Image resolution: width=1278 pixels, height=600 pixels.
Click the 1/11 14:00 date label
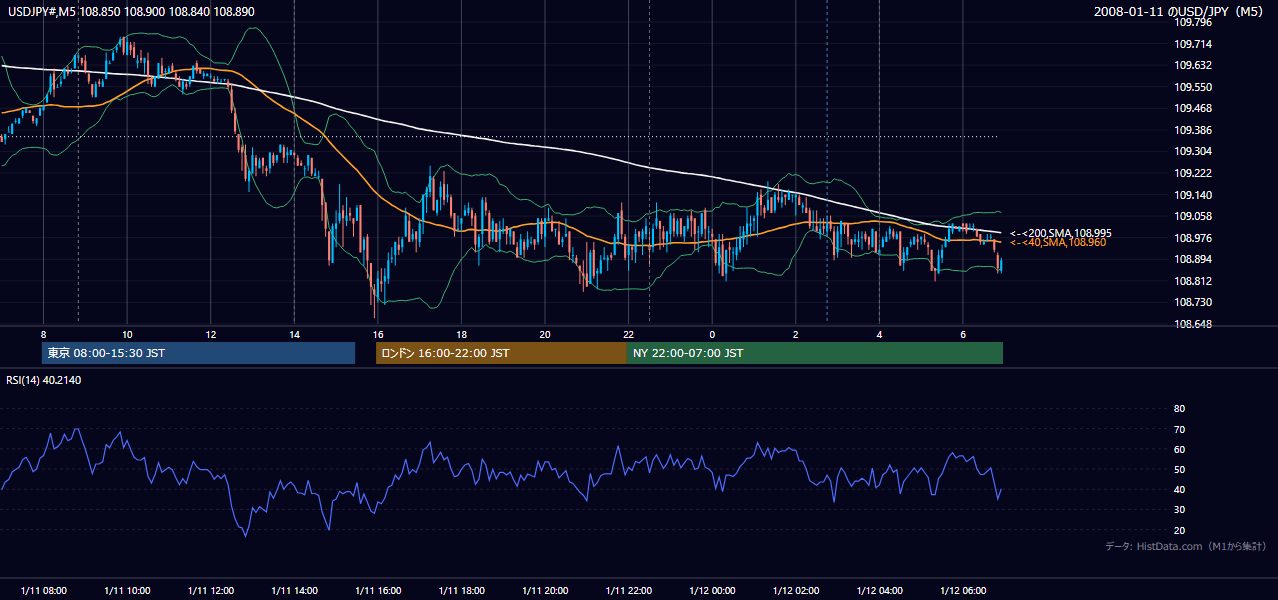[294, 591]
